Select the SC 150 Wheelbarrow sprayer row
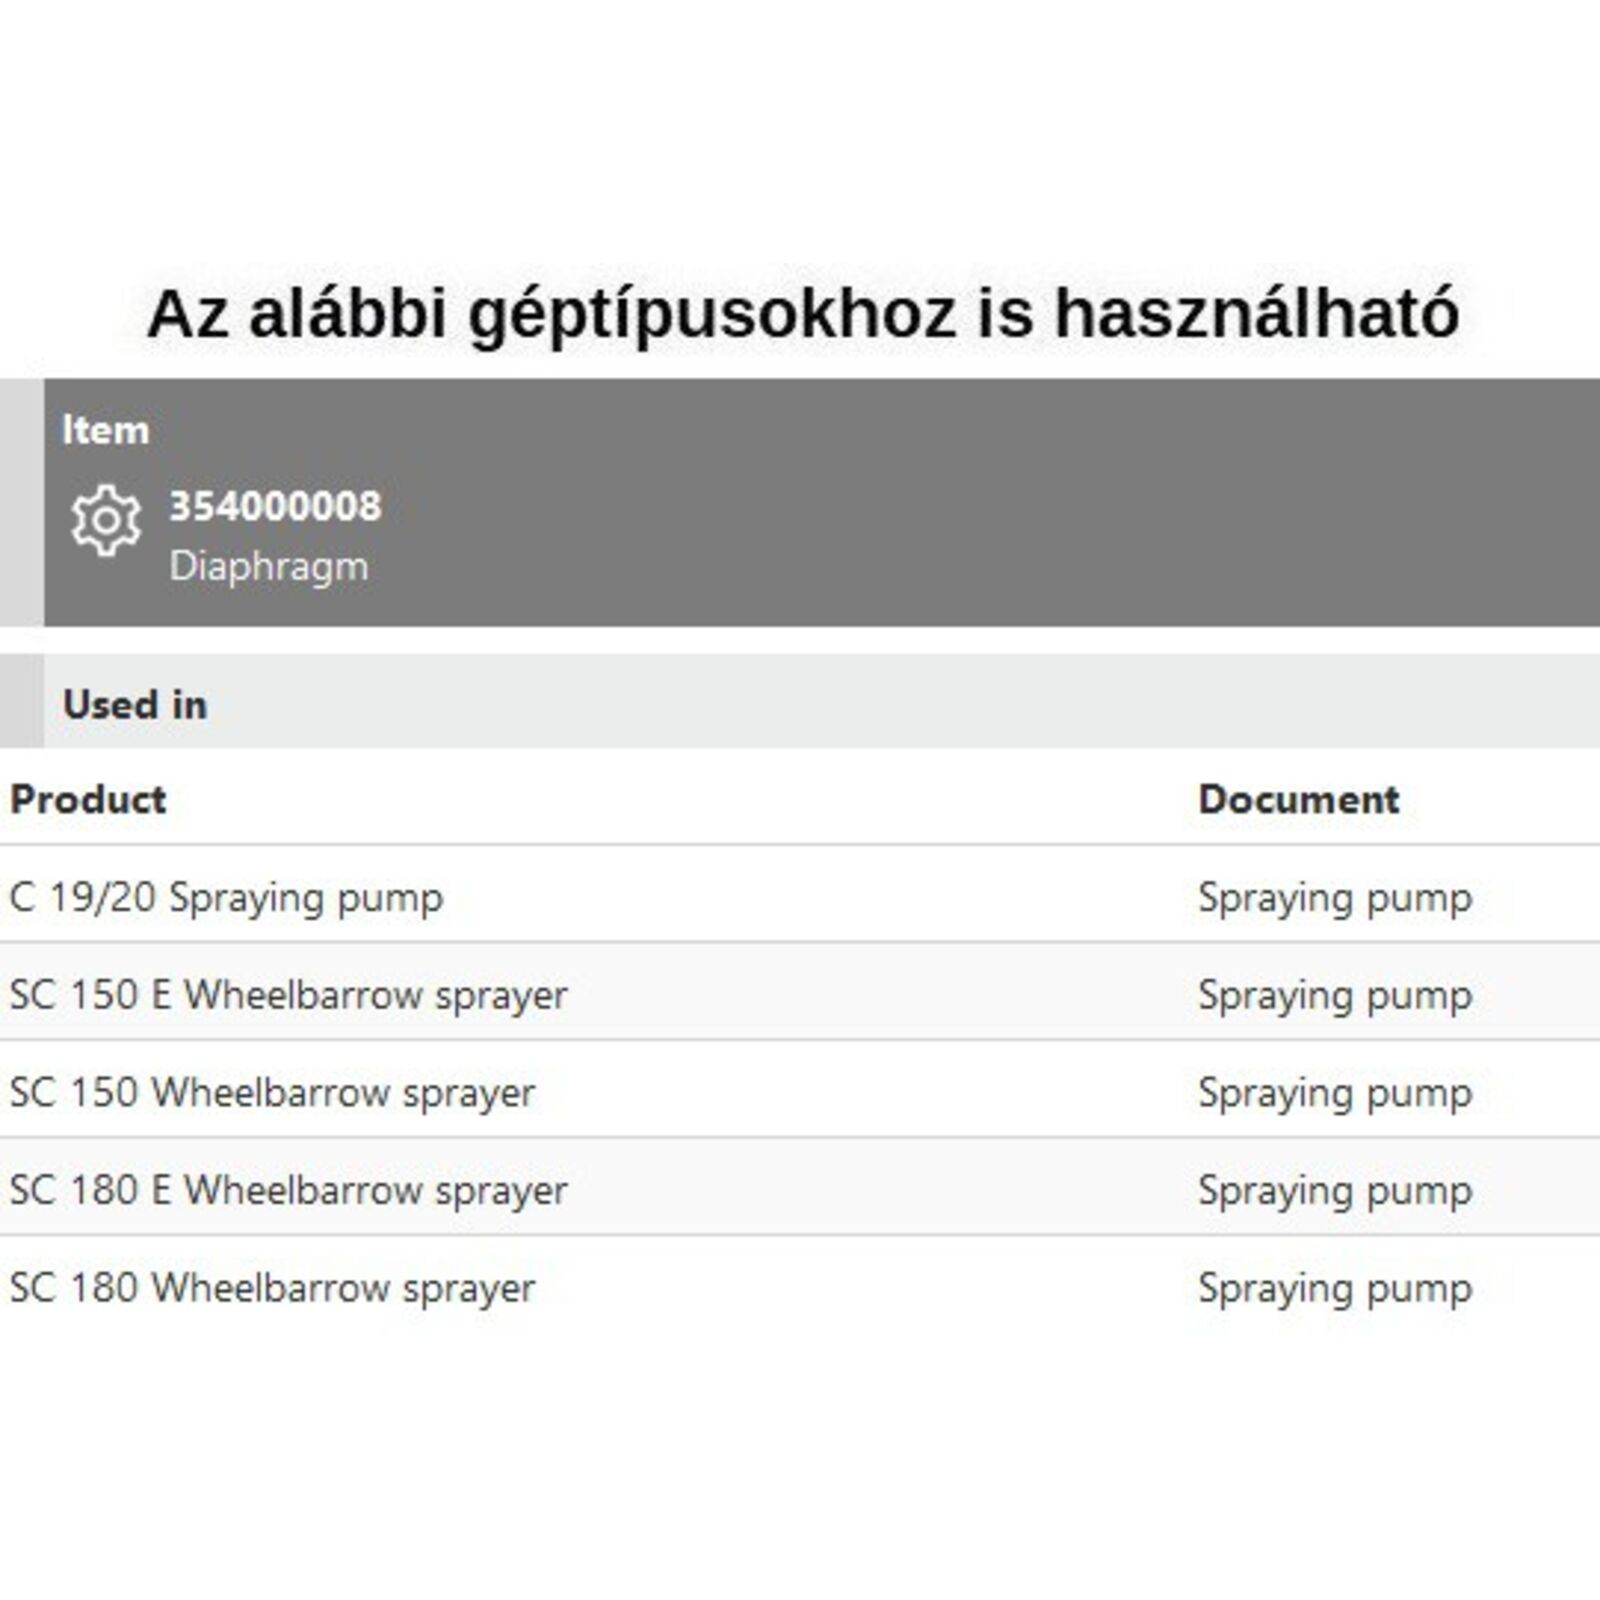Image resolution: width=1600 pixels, height=1600 pixels. pyautogui.click(x=272, y=1092)
